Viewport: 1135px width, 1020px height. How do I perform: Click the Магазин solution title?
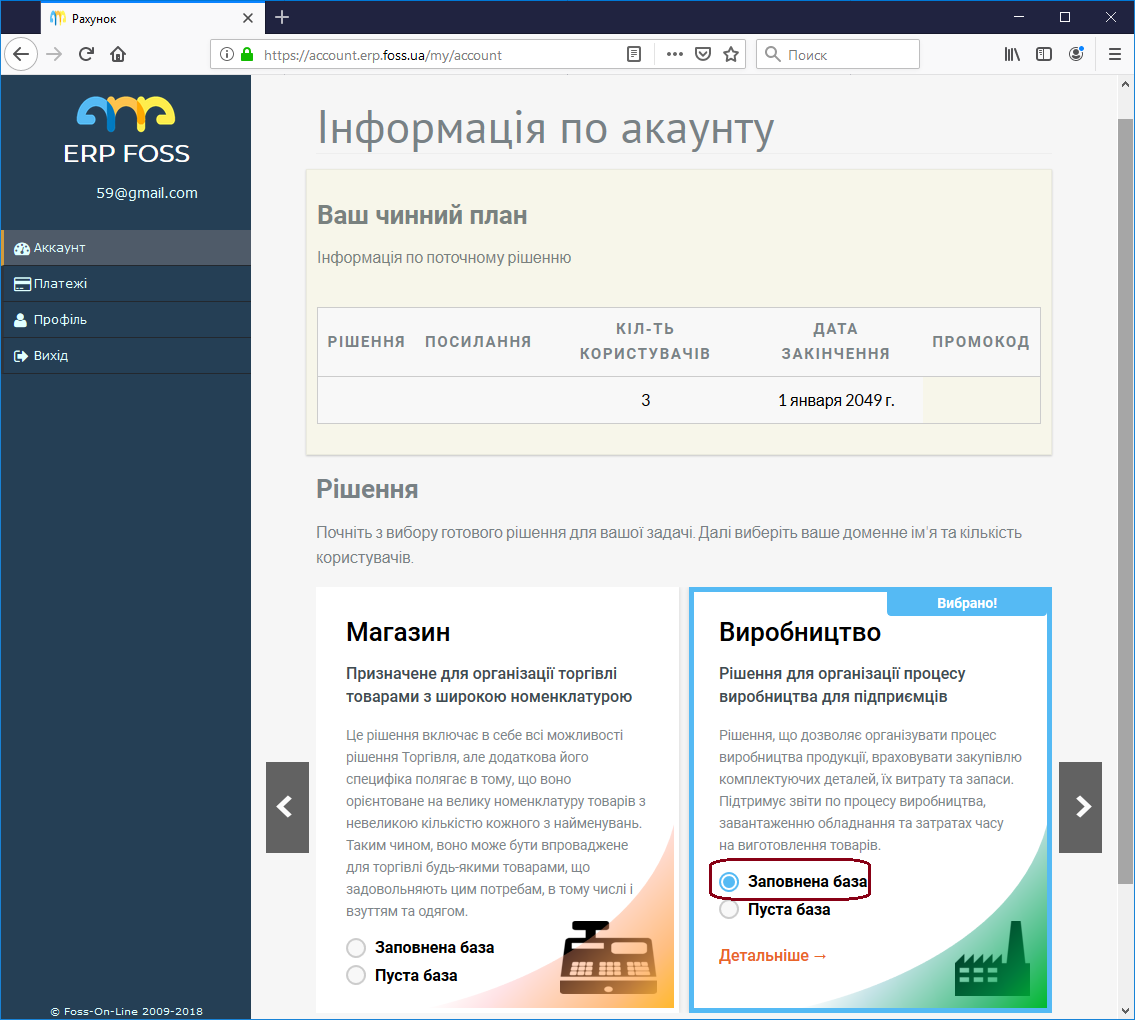[x=398, y=632]
